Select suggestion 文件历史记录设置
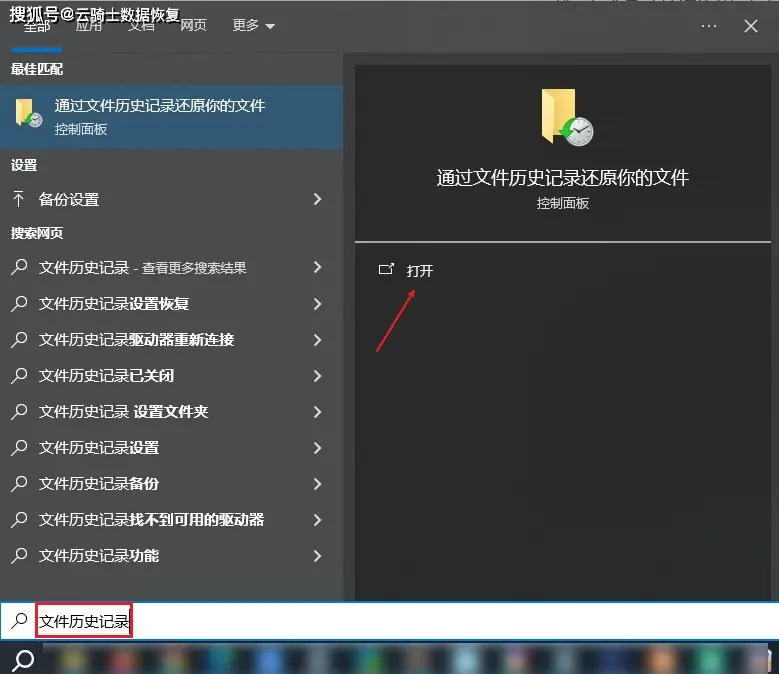The height and width of the screenshot is (674, 779). click(171, 448)
